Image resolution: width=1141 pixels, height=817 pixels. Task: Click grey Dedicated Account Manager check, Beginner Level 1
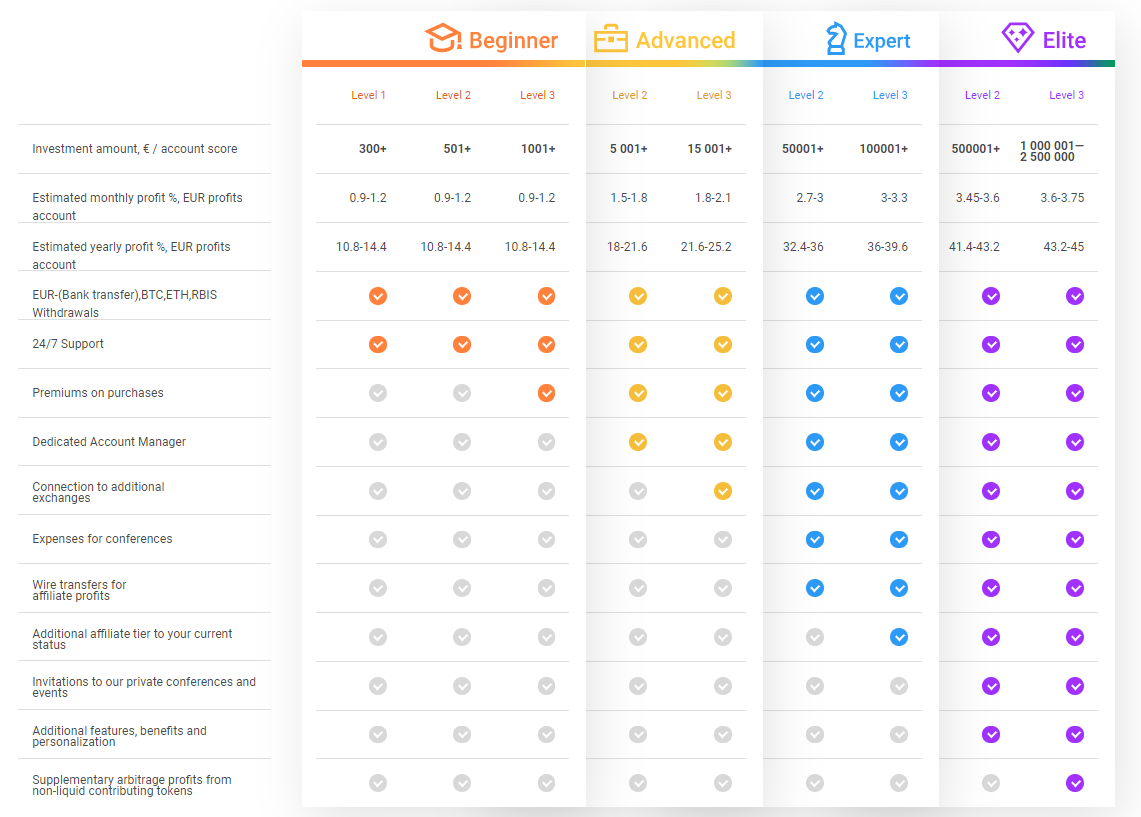pos(378,442)
